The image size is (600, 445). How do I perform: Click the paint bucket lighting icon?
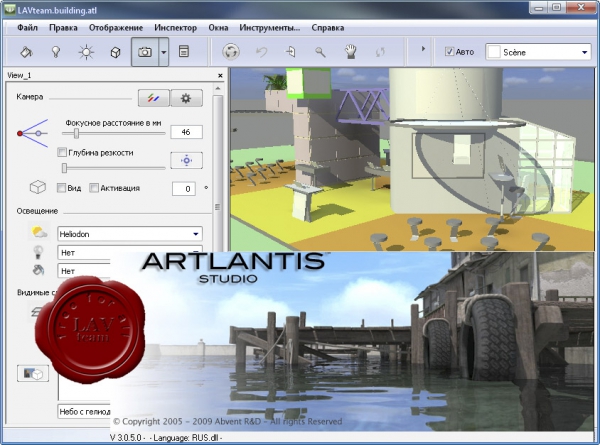(38, 270)
